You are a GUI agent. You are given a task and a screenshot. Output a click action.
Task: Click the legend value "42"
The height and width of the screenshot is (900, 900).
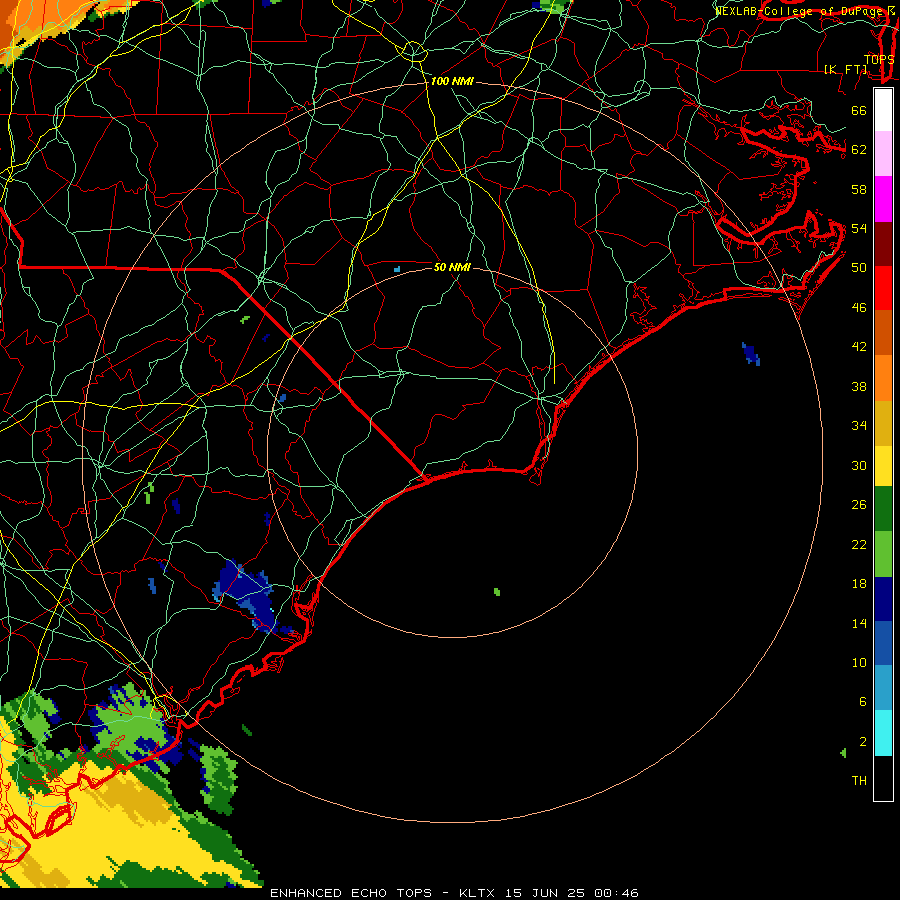[x=859, y=346]
